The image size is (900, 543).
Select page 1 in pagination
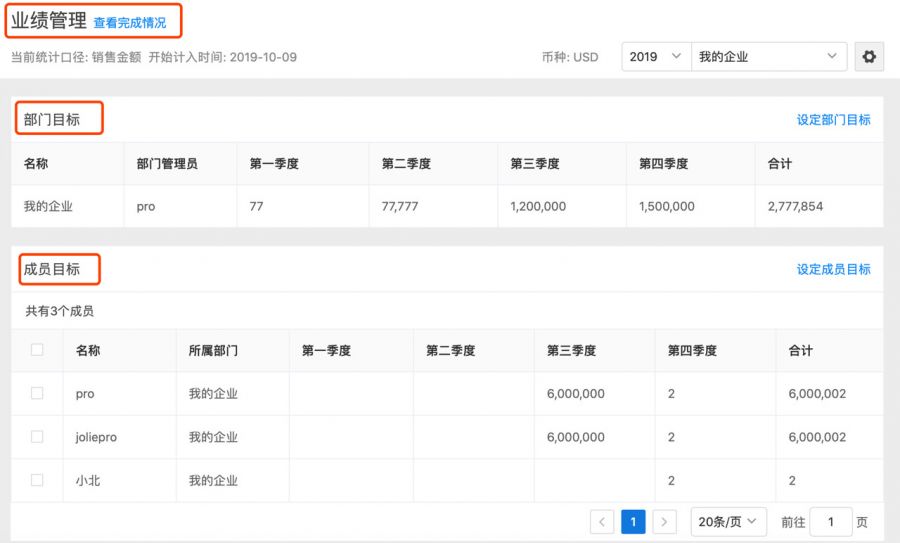pyautogui.click(x=633, y=522)
